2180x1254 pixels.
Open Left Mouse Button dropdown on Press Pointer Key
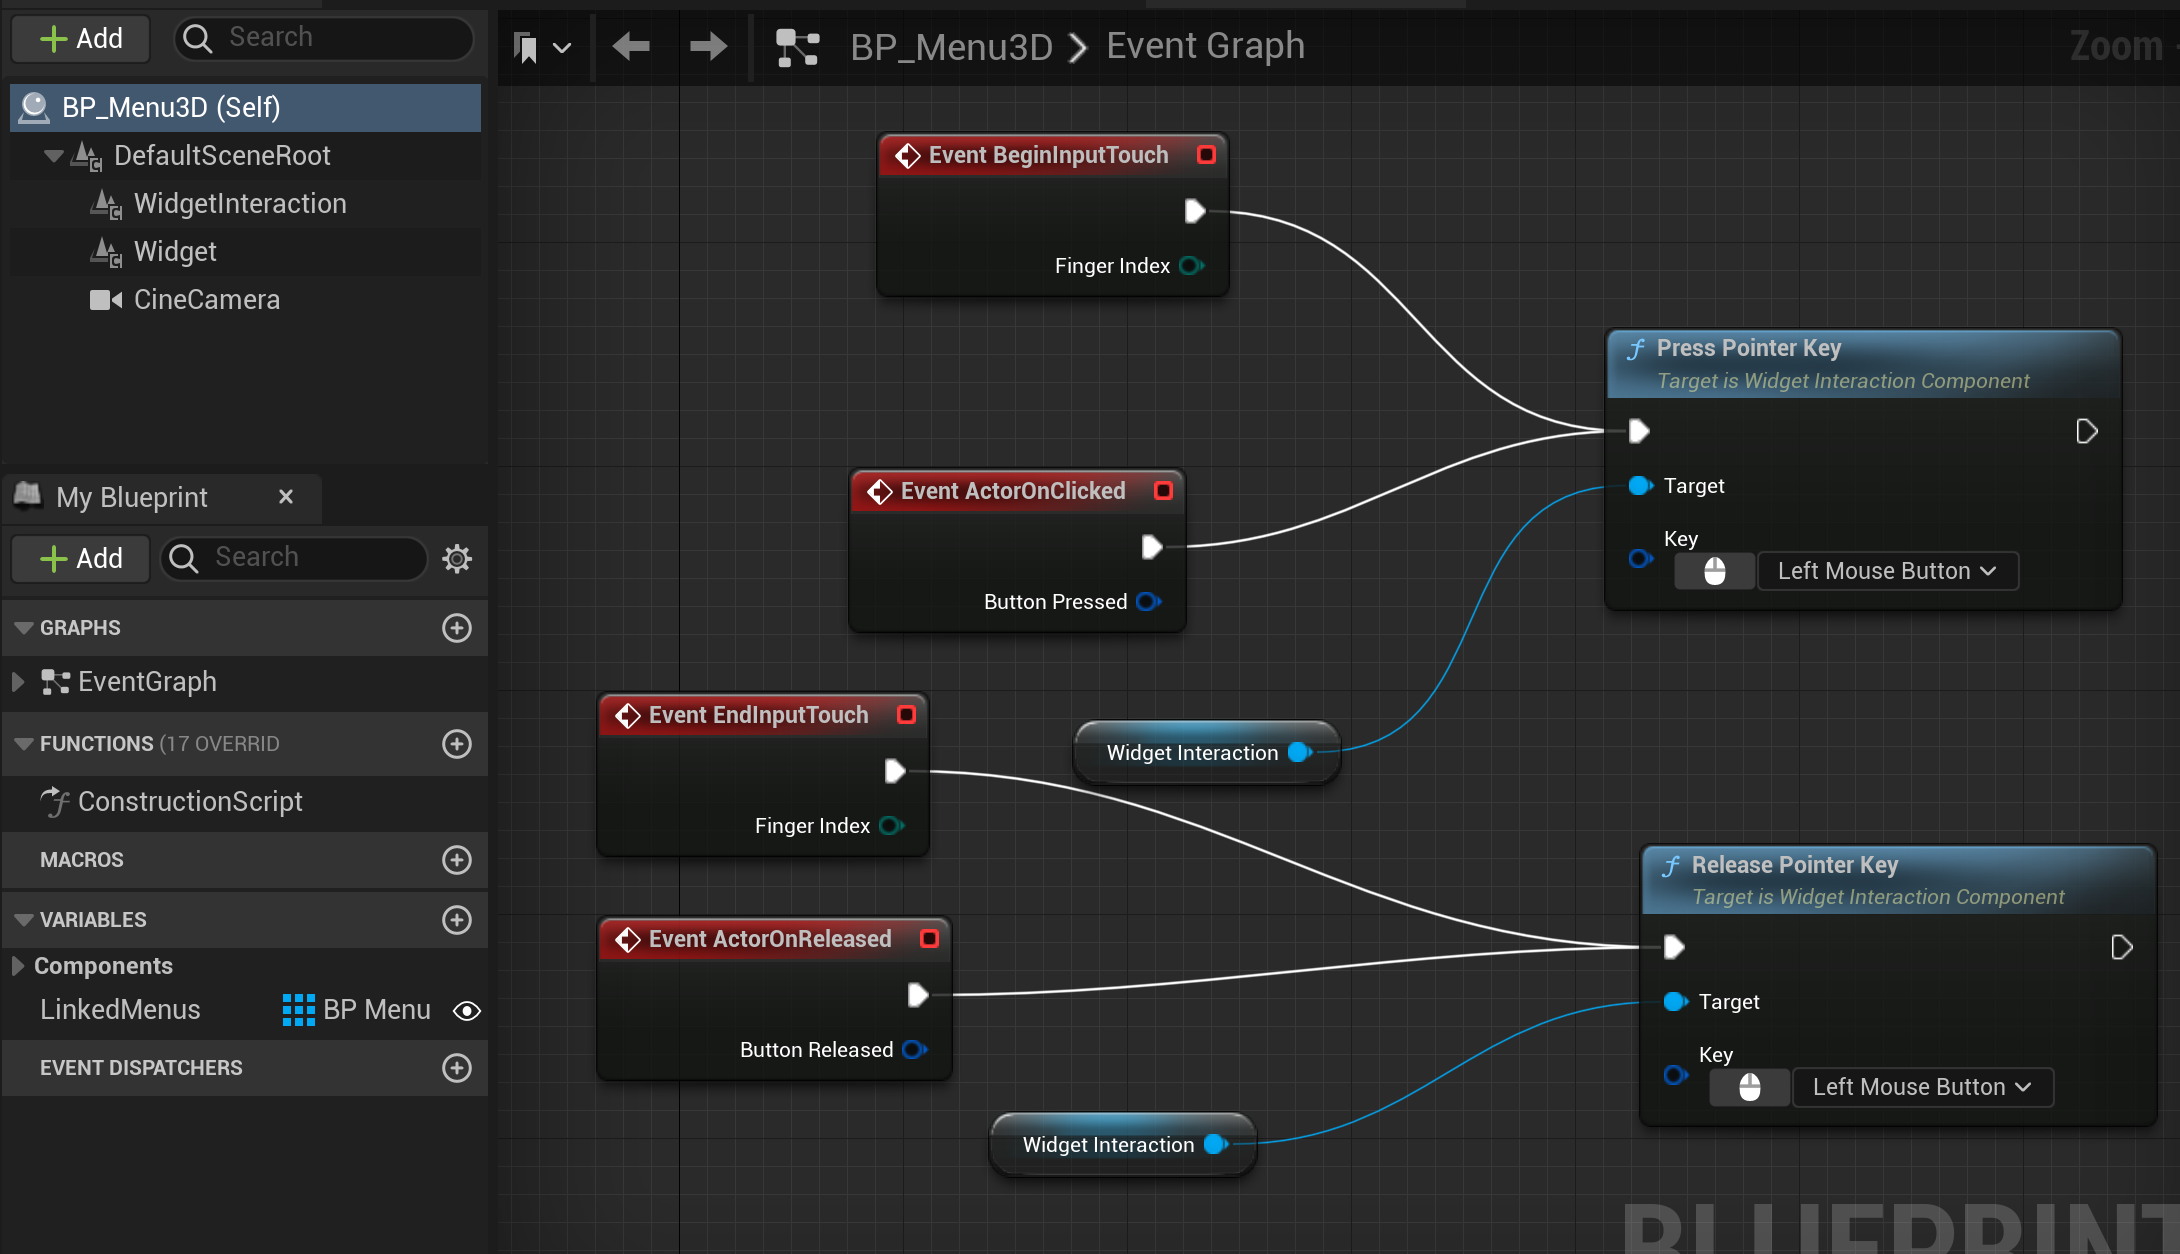click(1887, 571)
